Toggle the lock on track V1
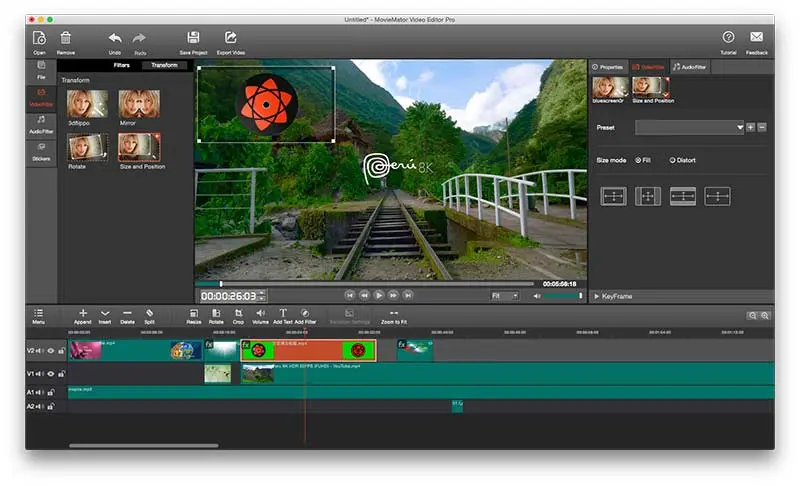Viewport: 800px width, 486px height. coord(61,374)
